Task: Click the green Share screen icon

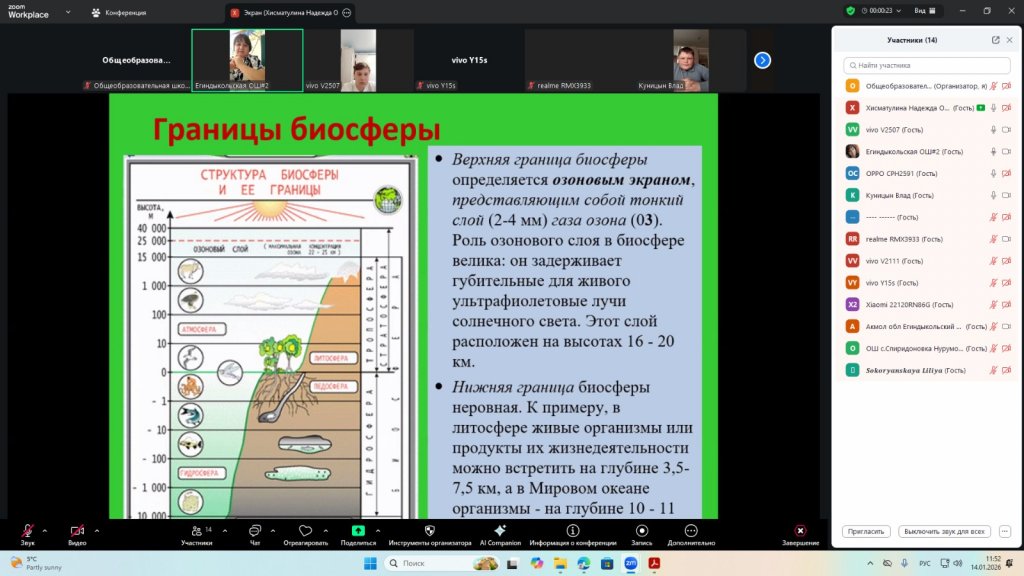Action: click(358, 530)
